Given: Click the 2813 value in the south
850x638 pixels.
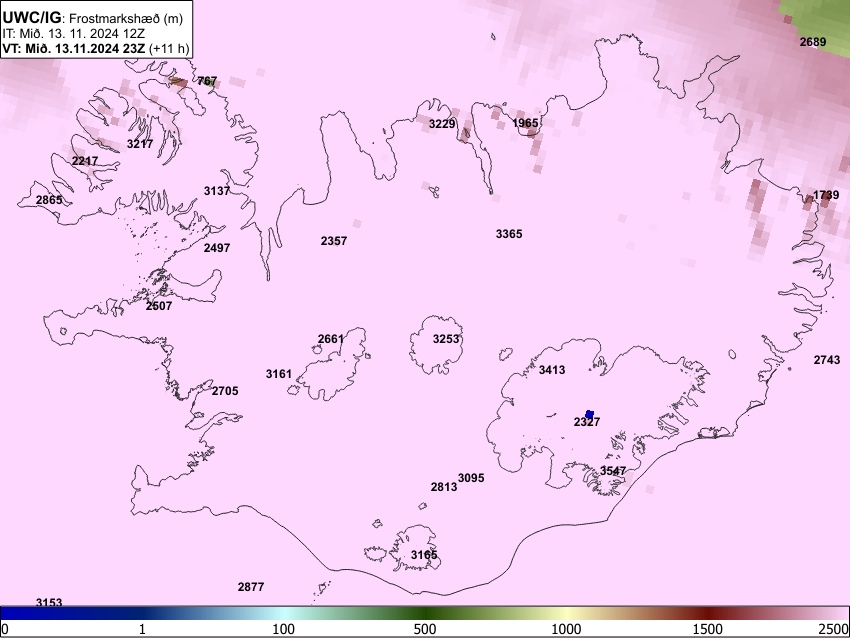Looking at the screenshot, I should click(x=444, y=487).
